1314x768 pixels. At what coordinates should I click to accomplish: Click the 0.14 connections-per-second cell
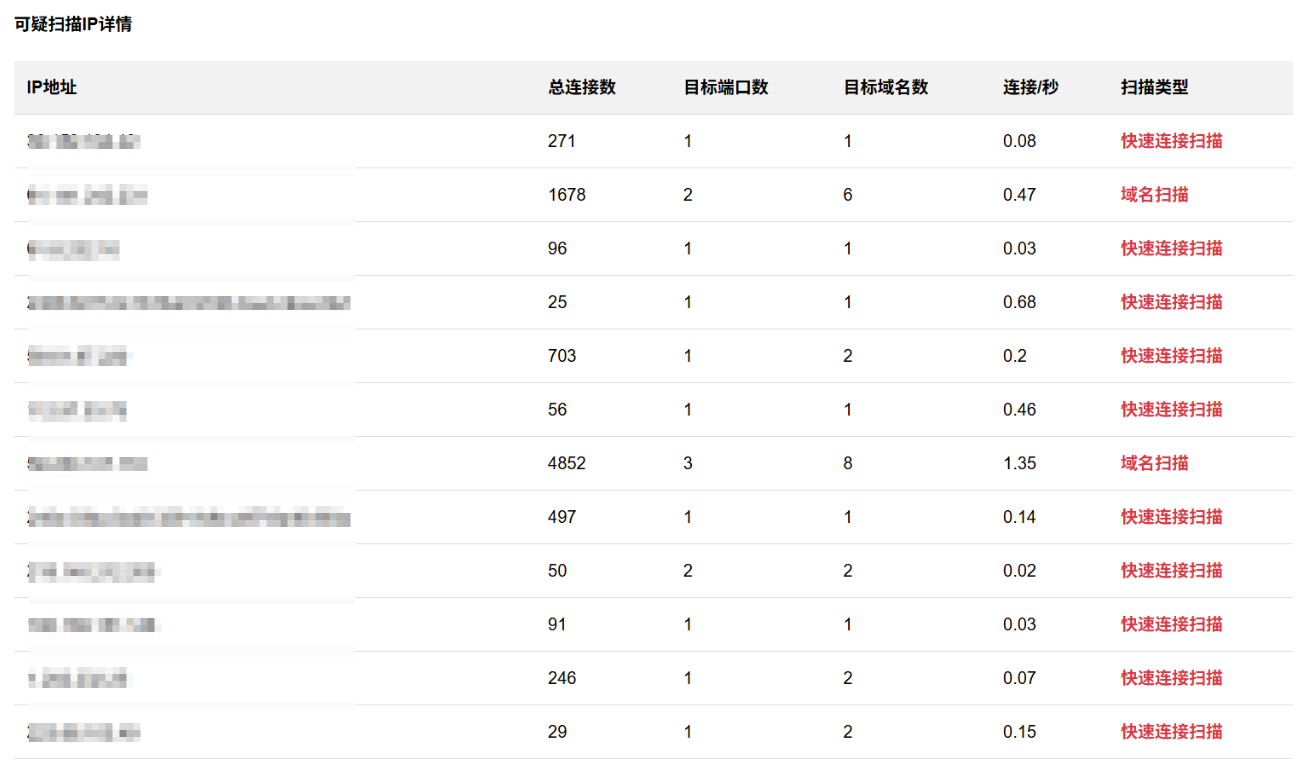tap(1019, 517)
